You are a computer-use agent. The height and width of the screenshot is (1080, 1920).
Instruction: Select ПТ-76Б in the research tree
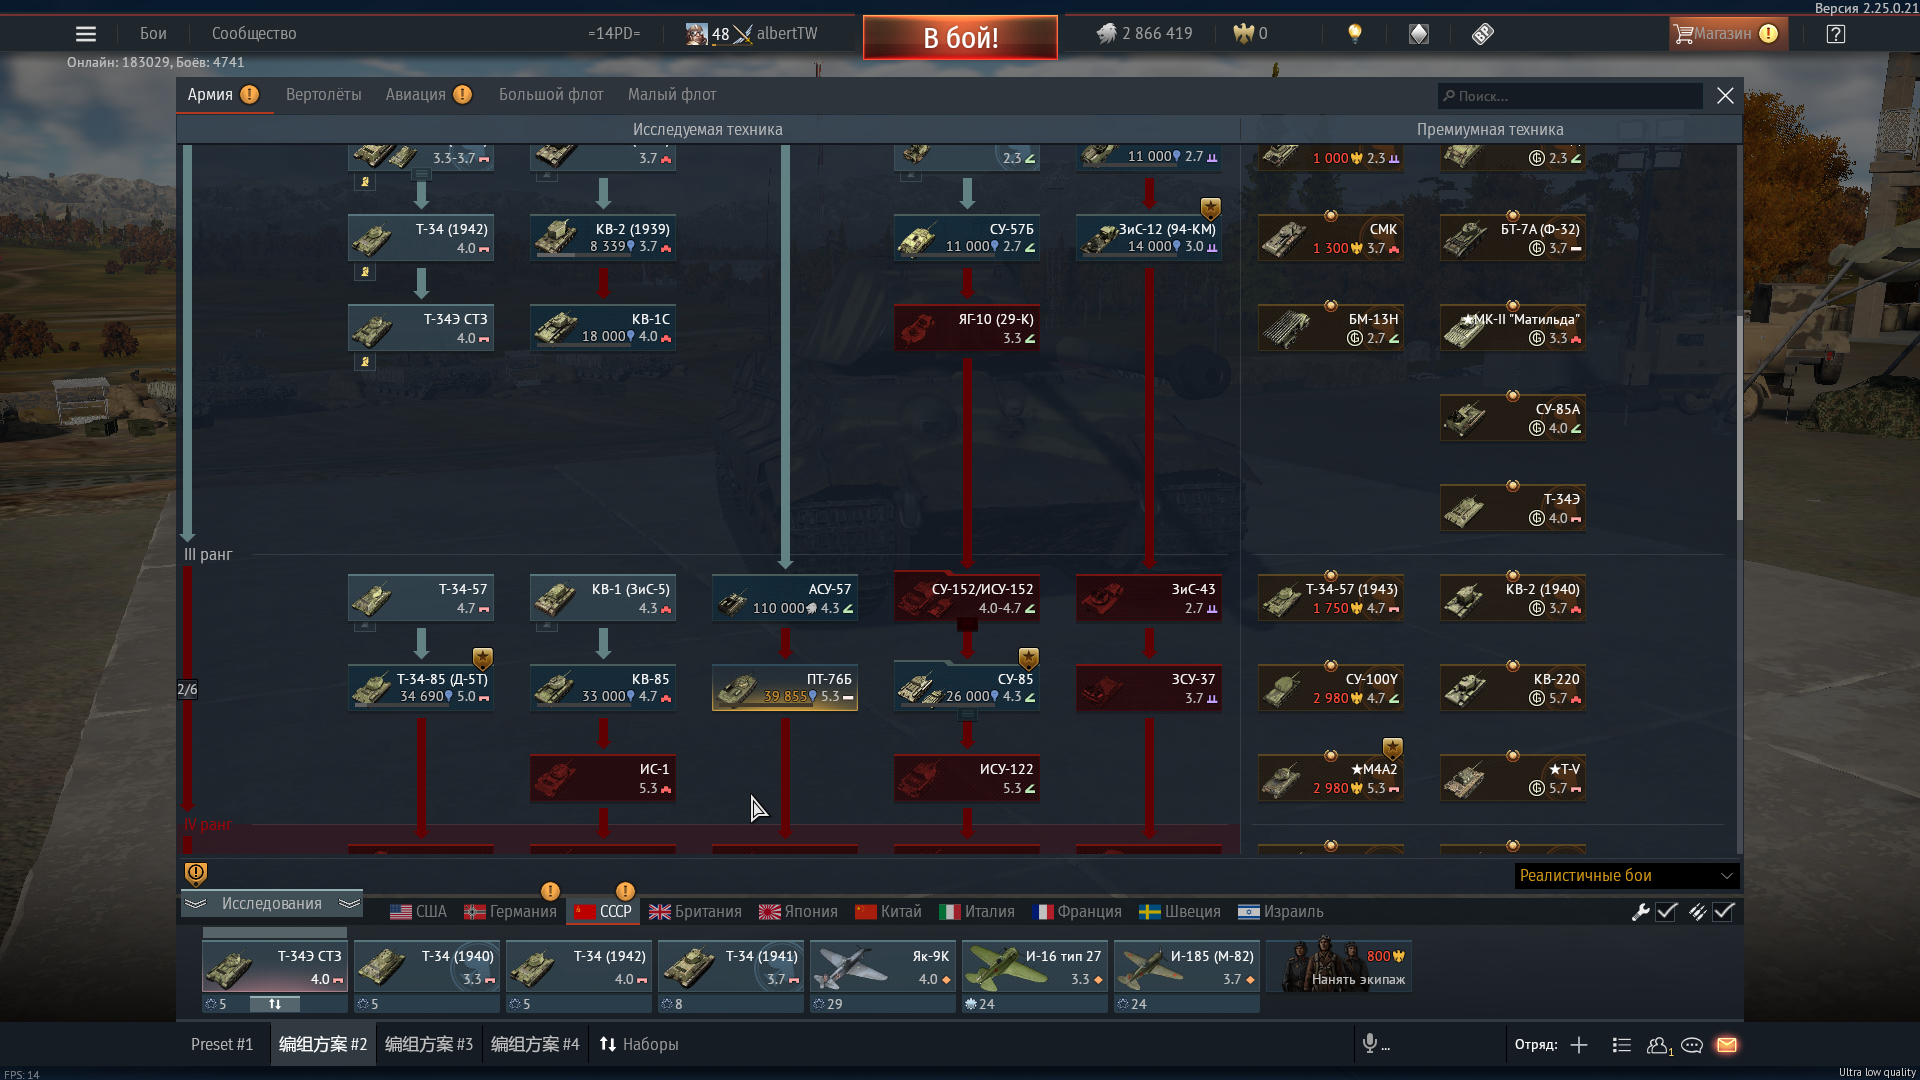[x=785, y=687]
